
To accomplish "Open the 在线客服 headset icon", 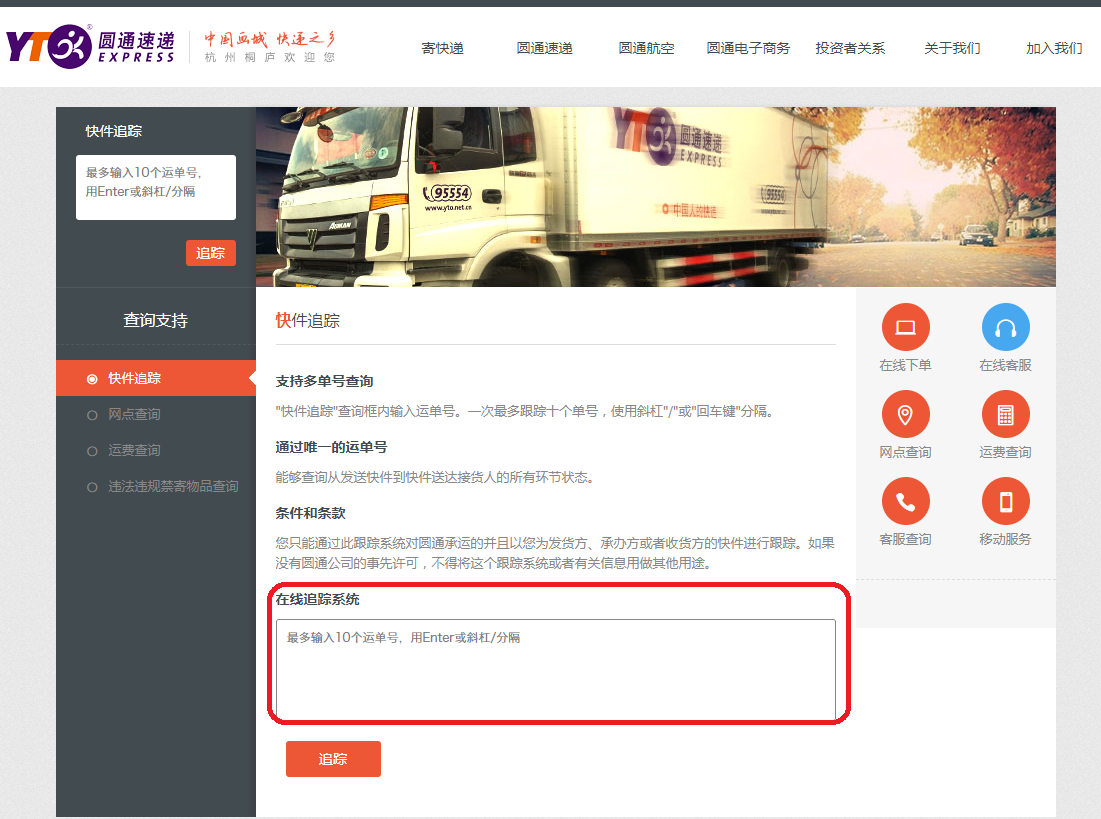I will (1006, 327).
